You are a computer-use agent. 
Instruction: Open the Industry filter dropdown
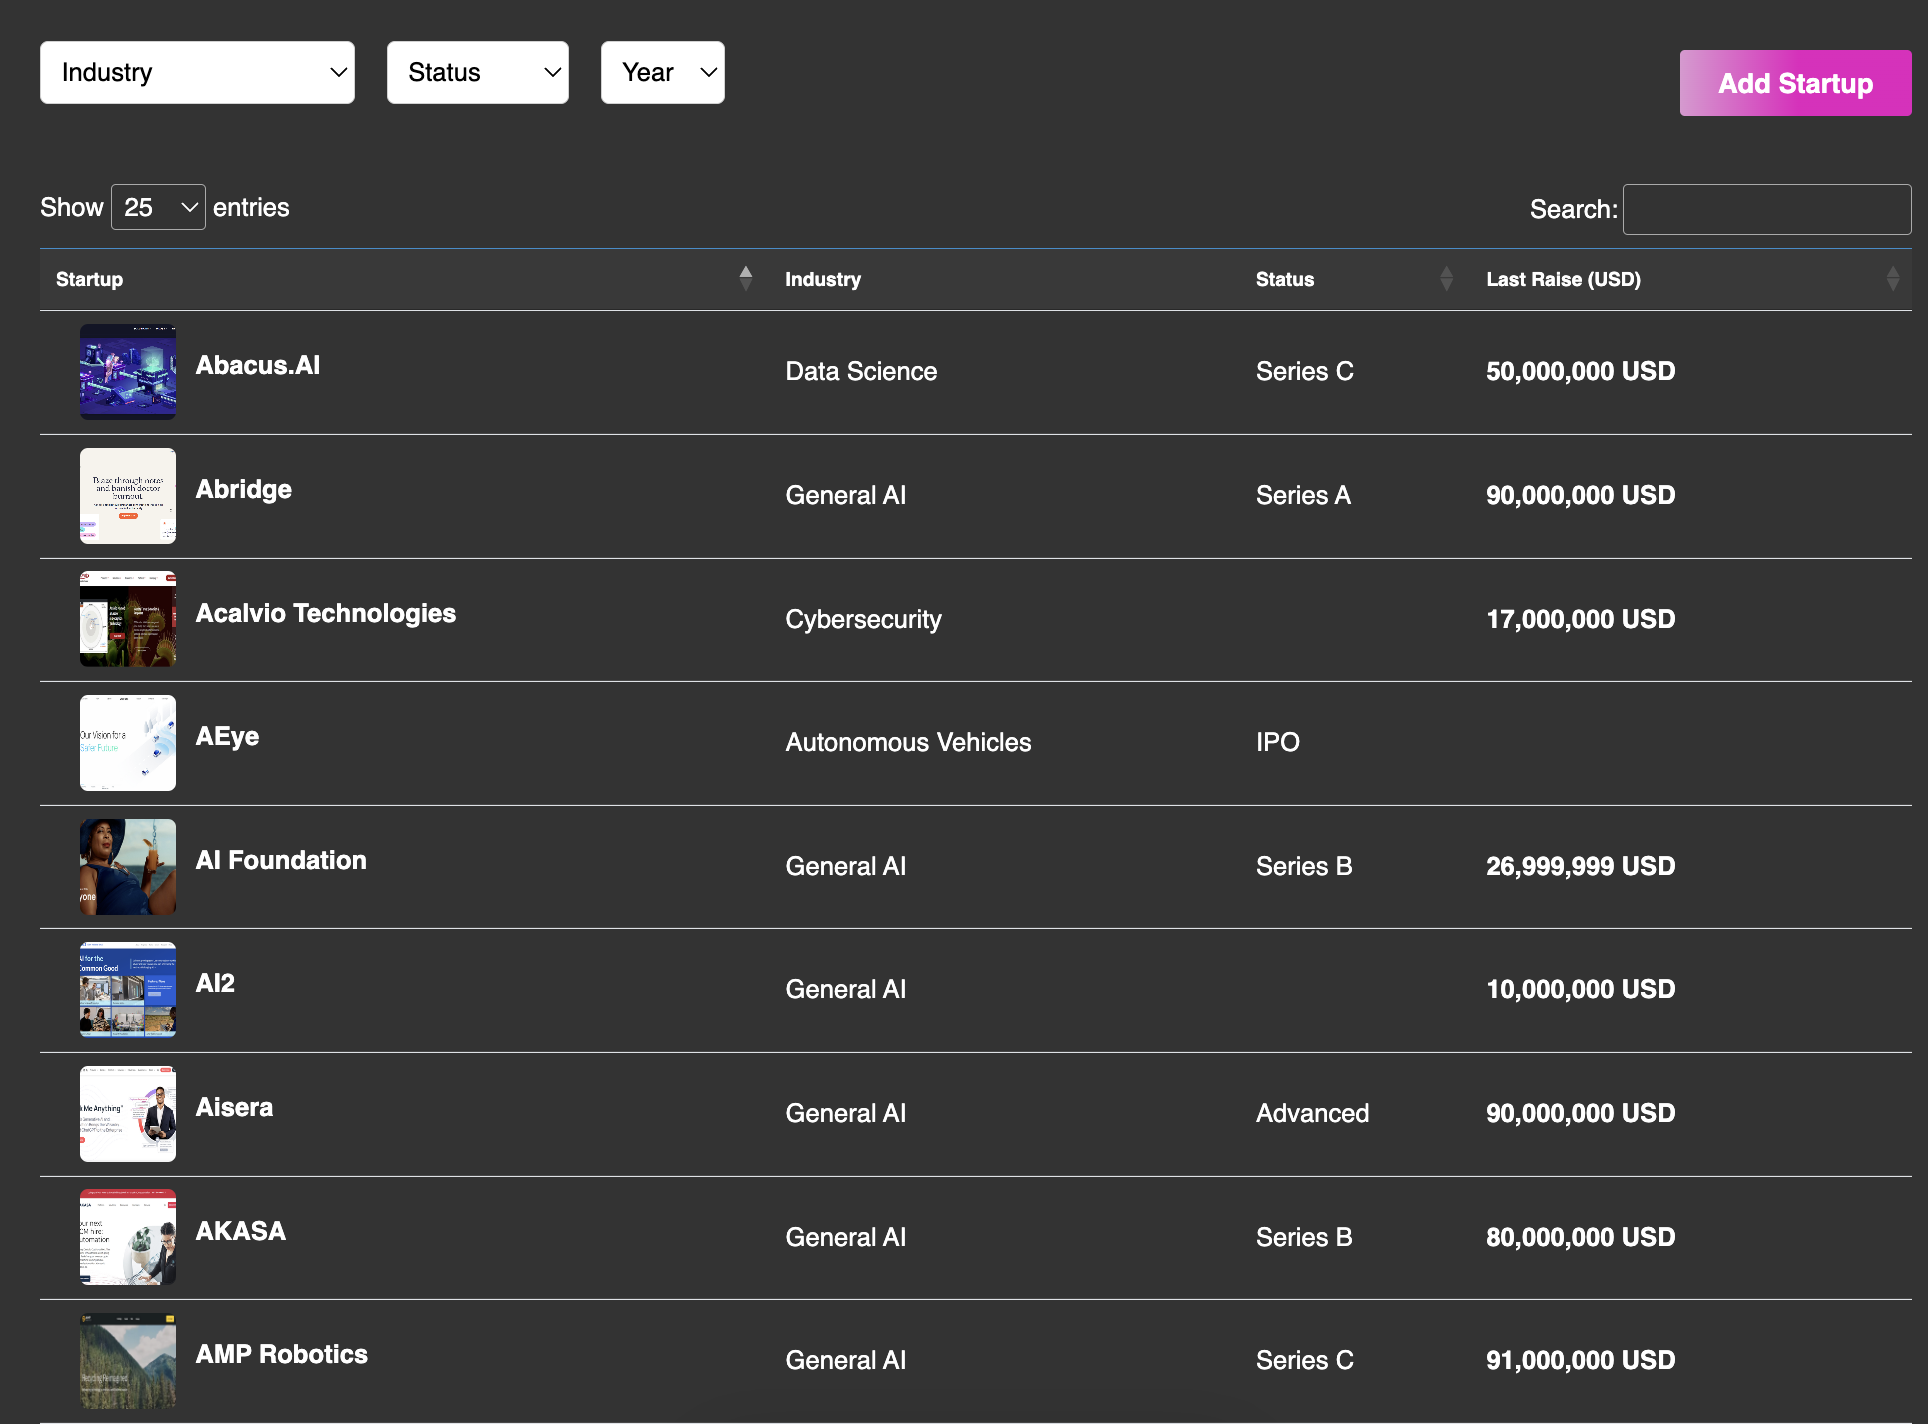point(197,72)
